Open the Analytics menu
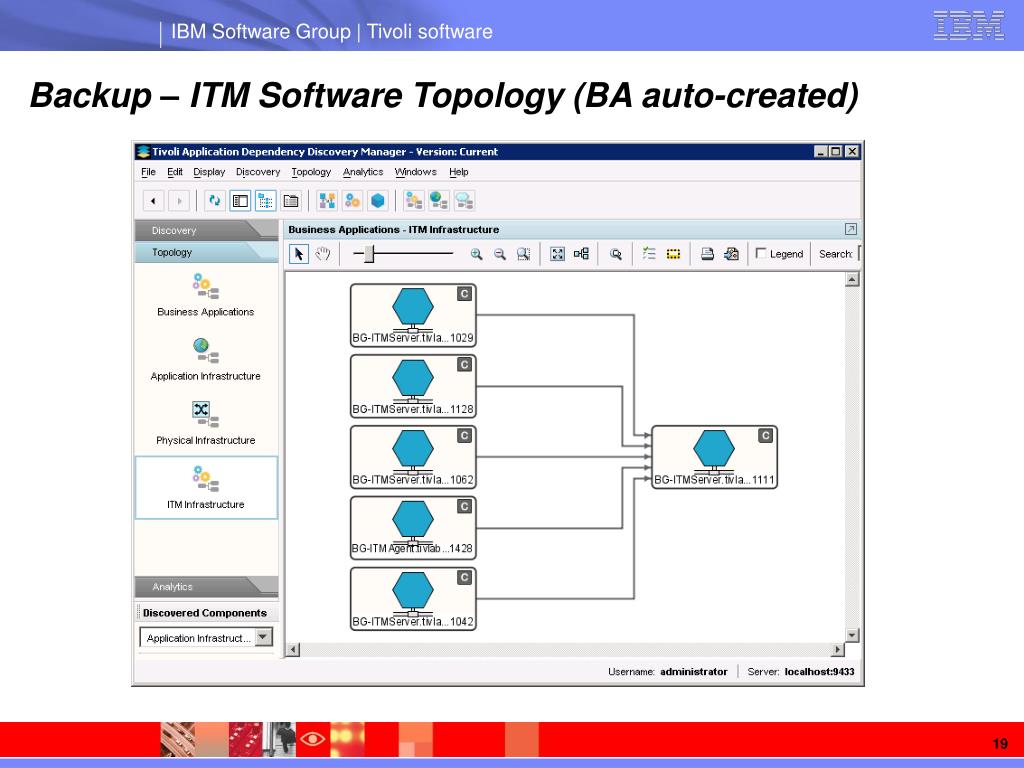The image size is (1024, 768). coord(363,172)
